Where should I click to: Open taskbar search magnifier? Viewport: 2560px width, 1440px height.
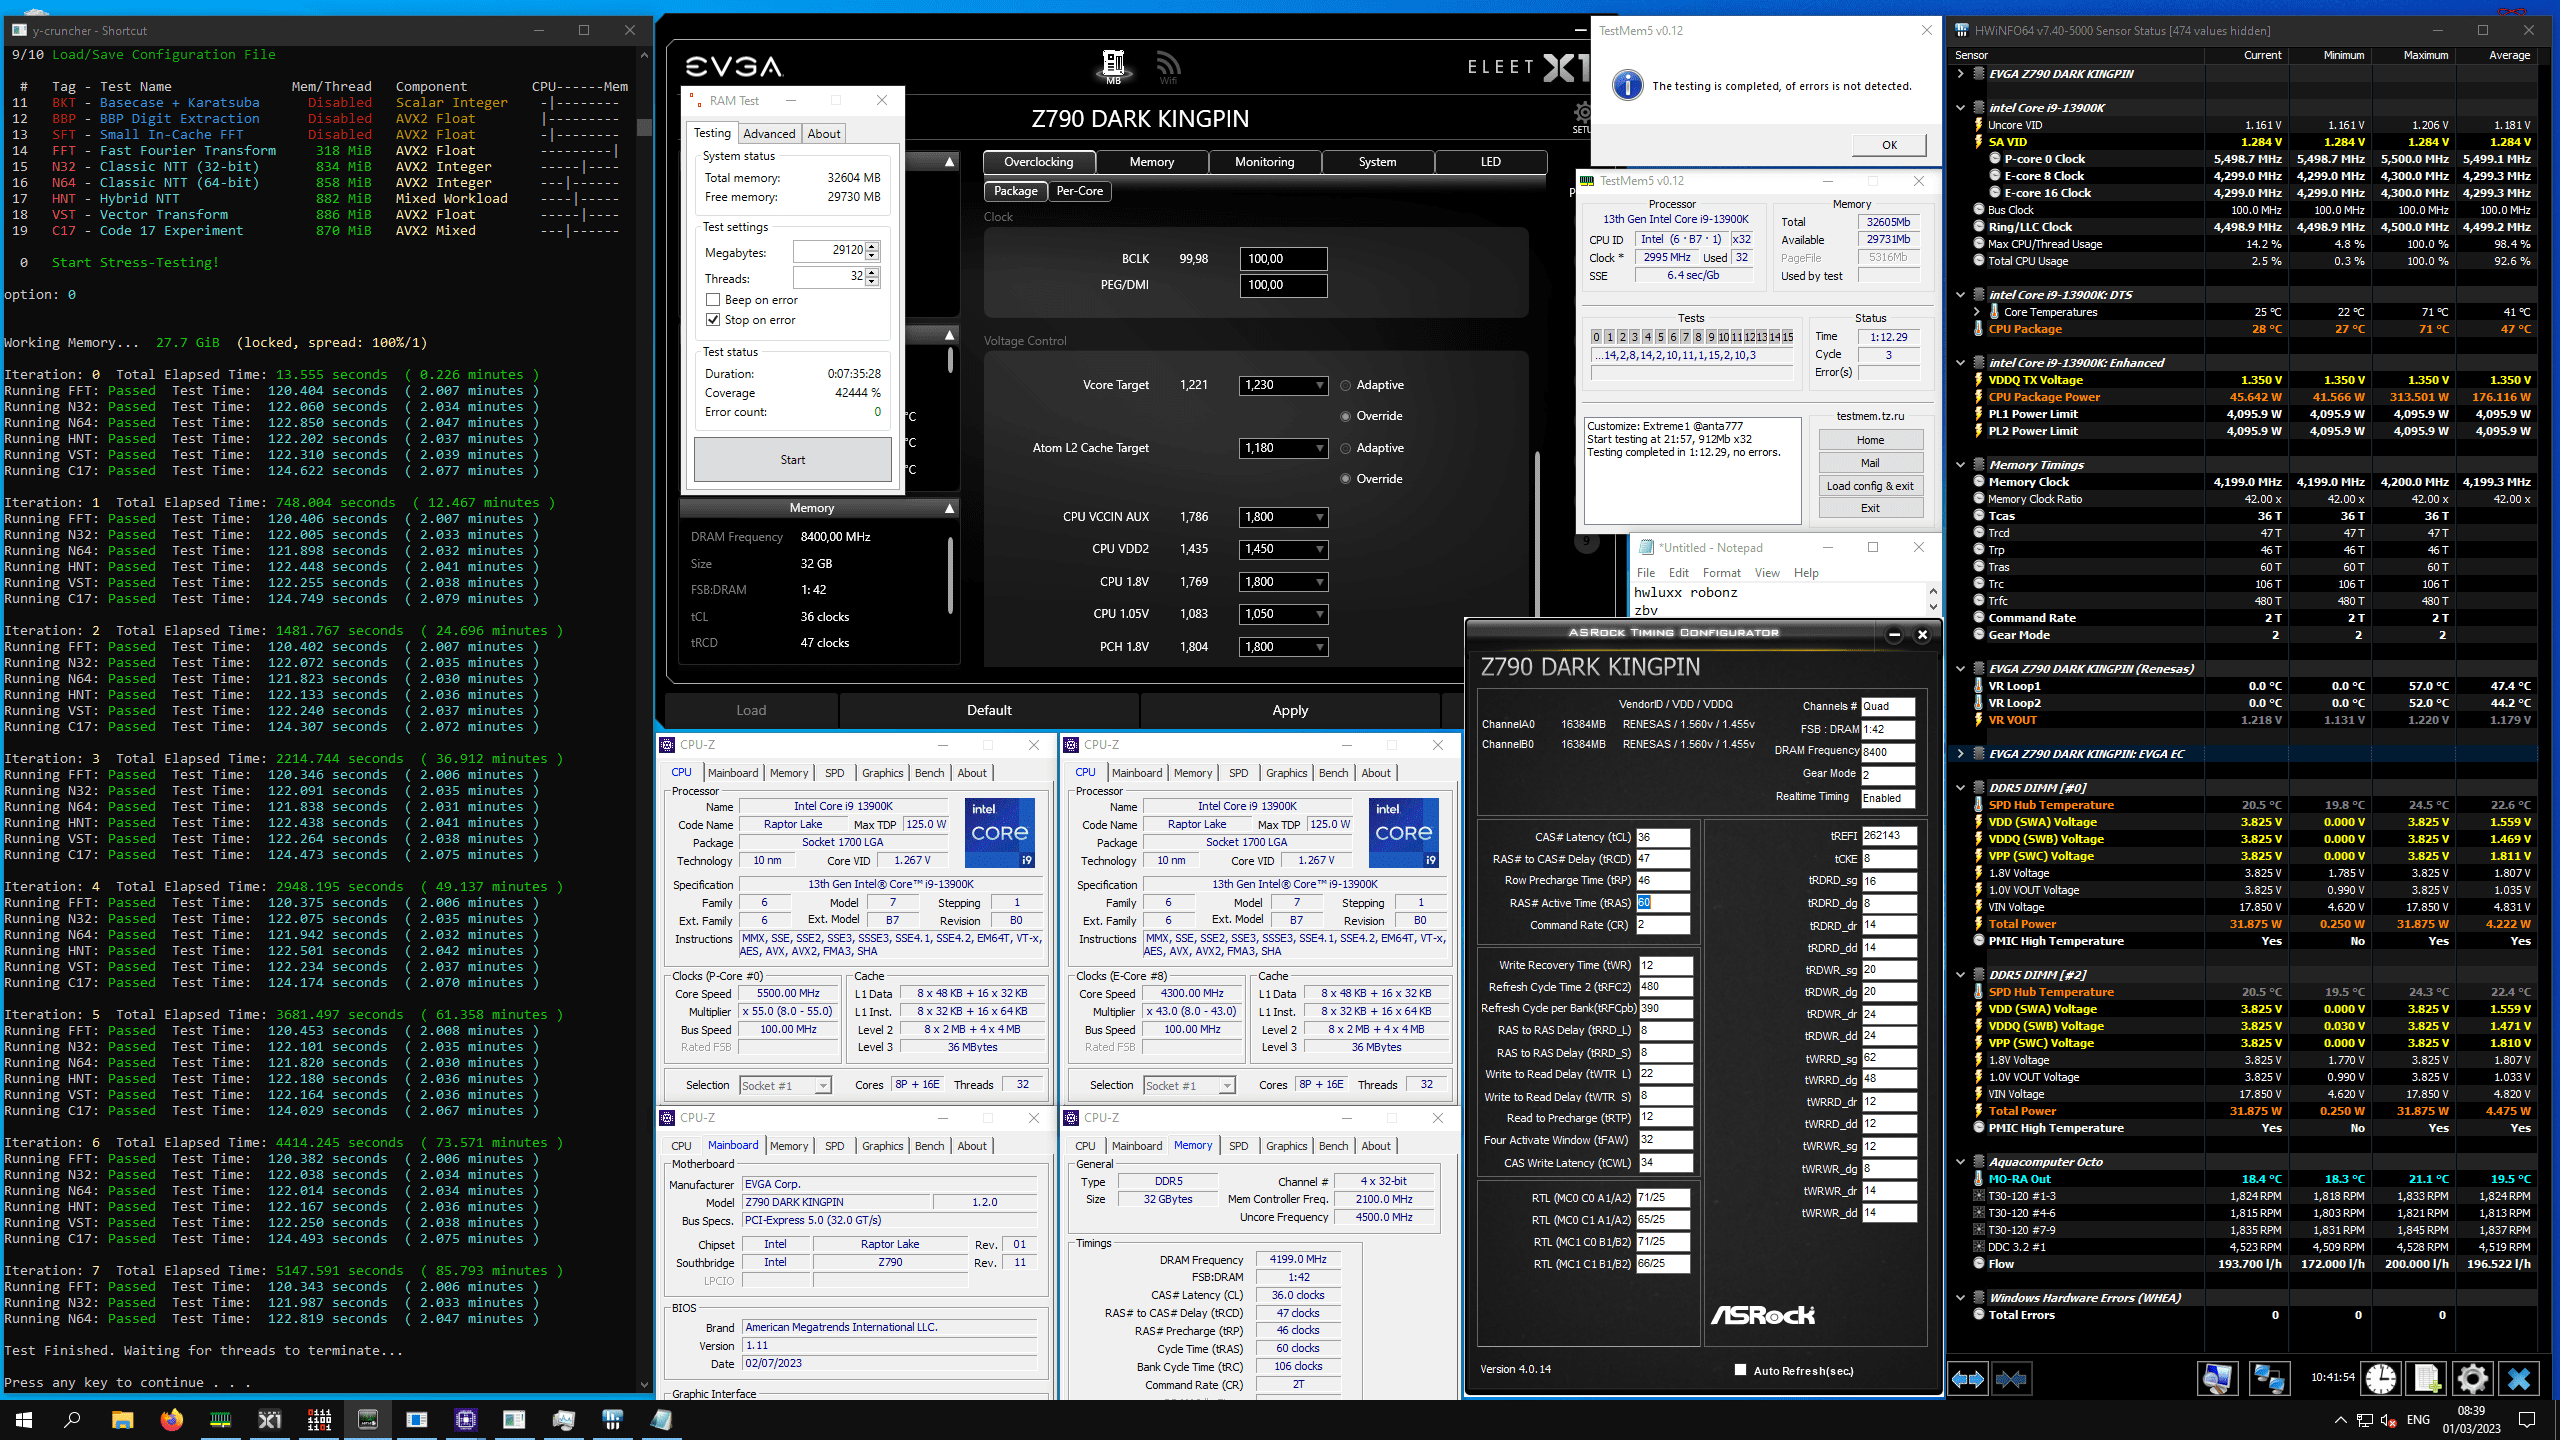pyautogui.click(x=72, y=1419)
